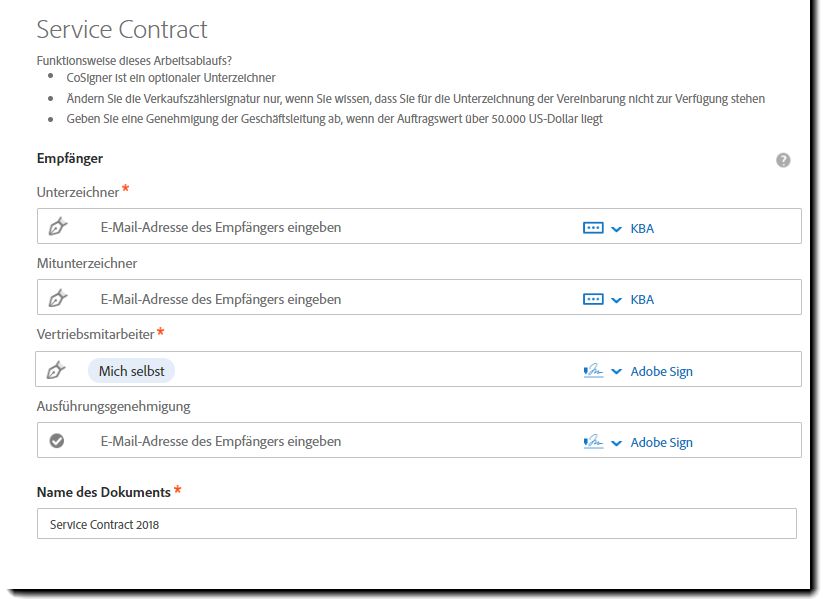Viewport: 830px width, 599px height.
Task: Open authentication dropdown for Vertriebsmitarbeiter
Action: [616, 371]
